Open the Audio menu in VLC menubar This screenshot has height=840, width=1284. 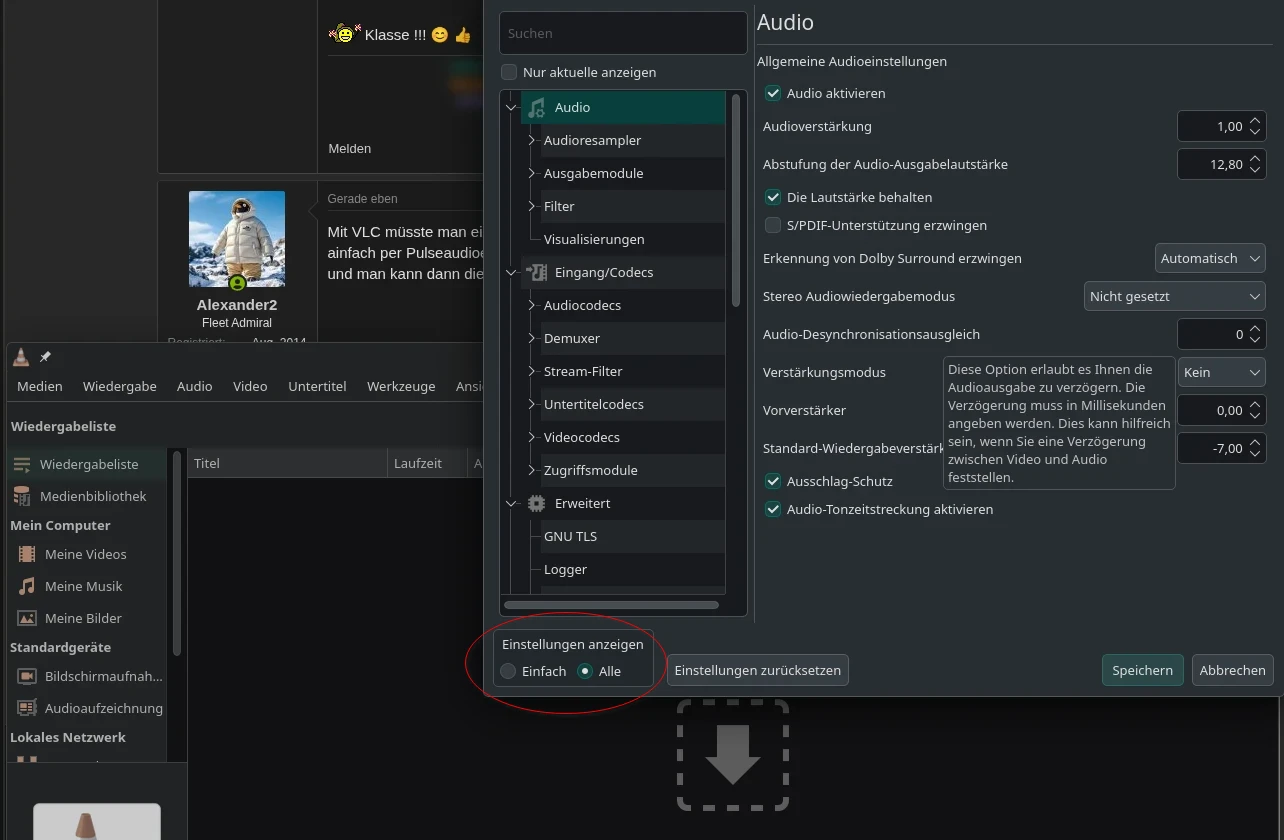[195, 386]
